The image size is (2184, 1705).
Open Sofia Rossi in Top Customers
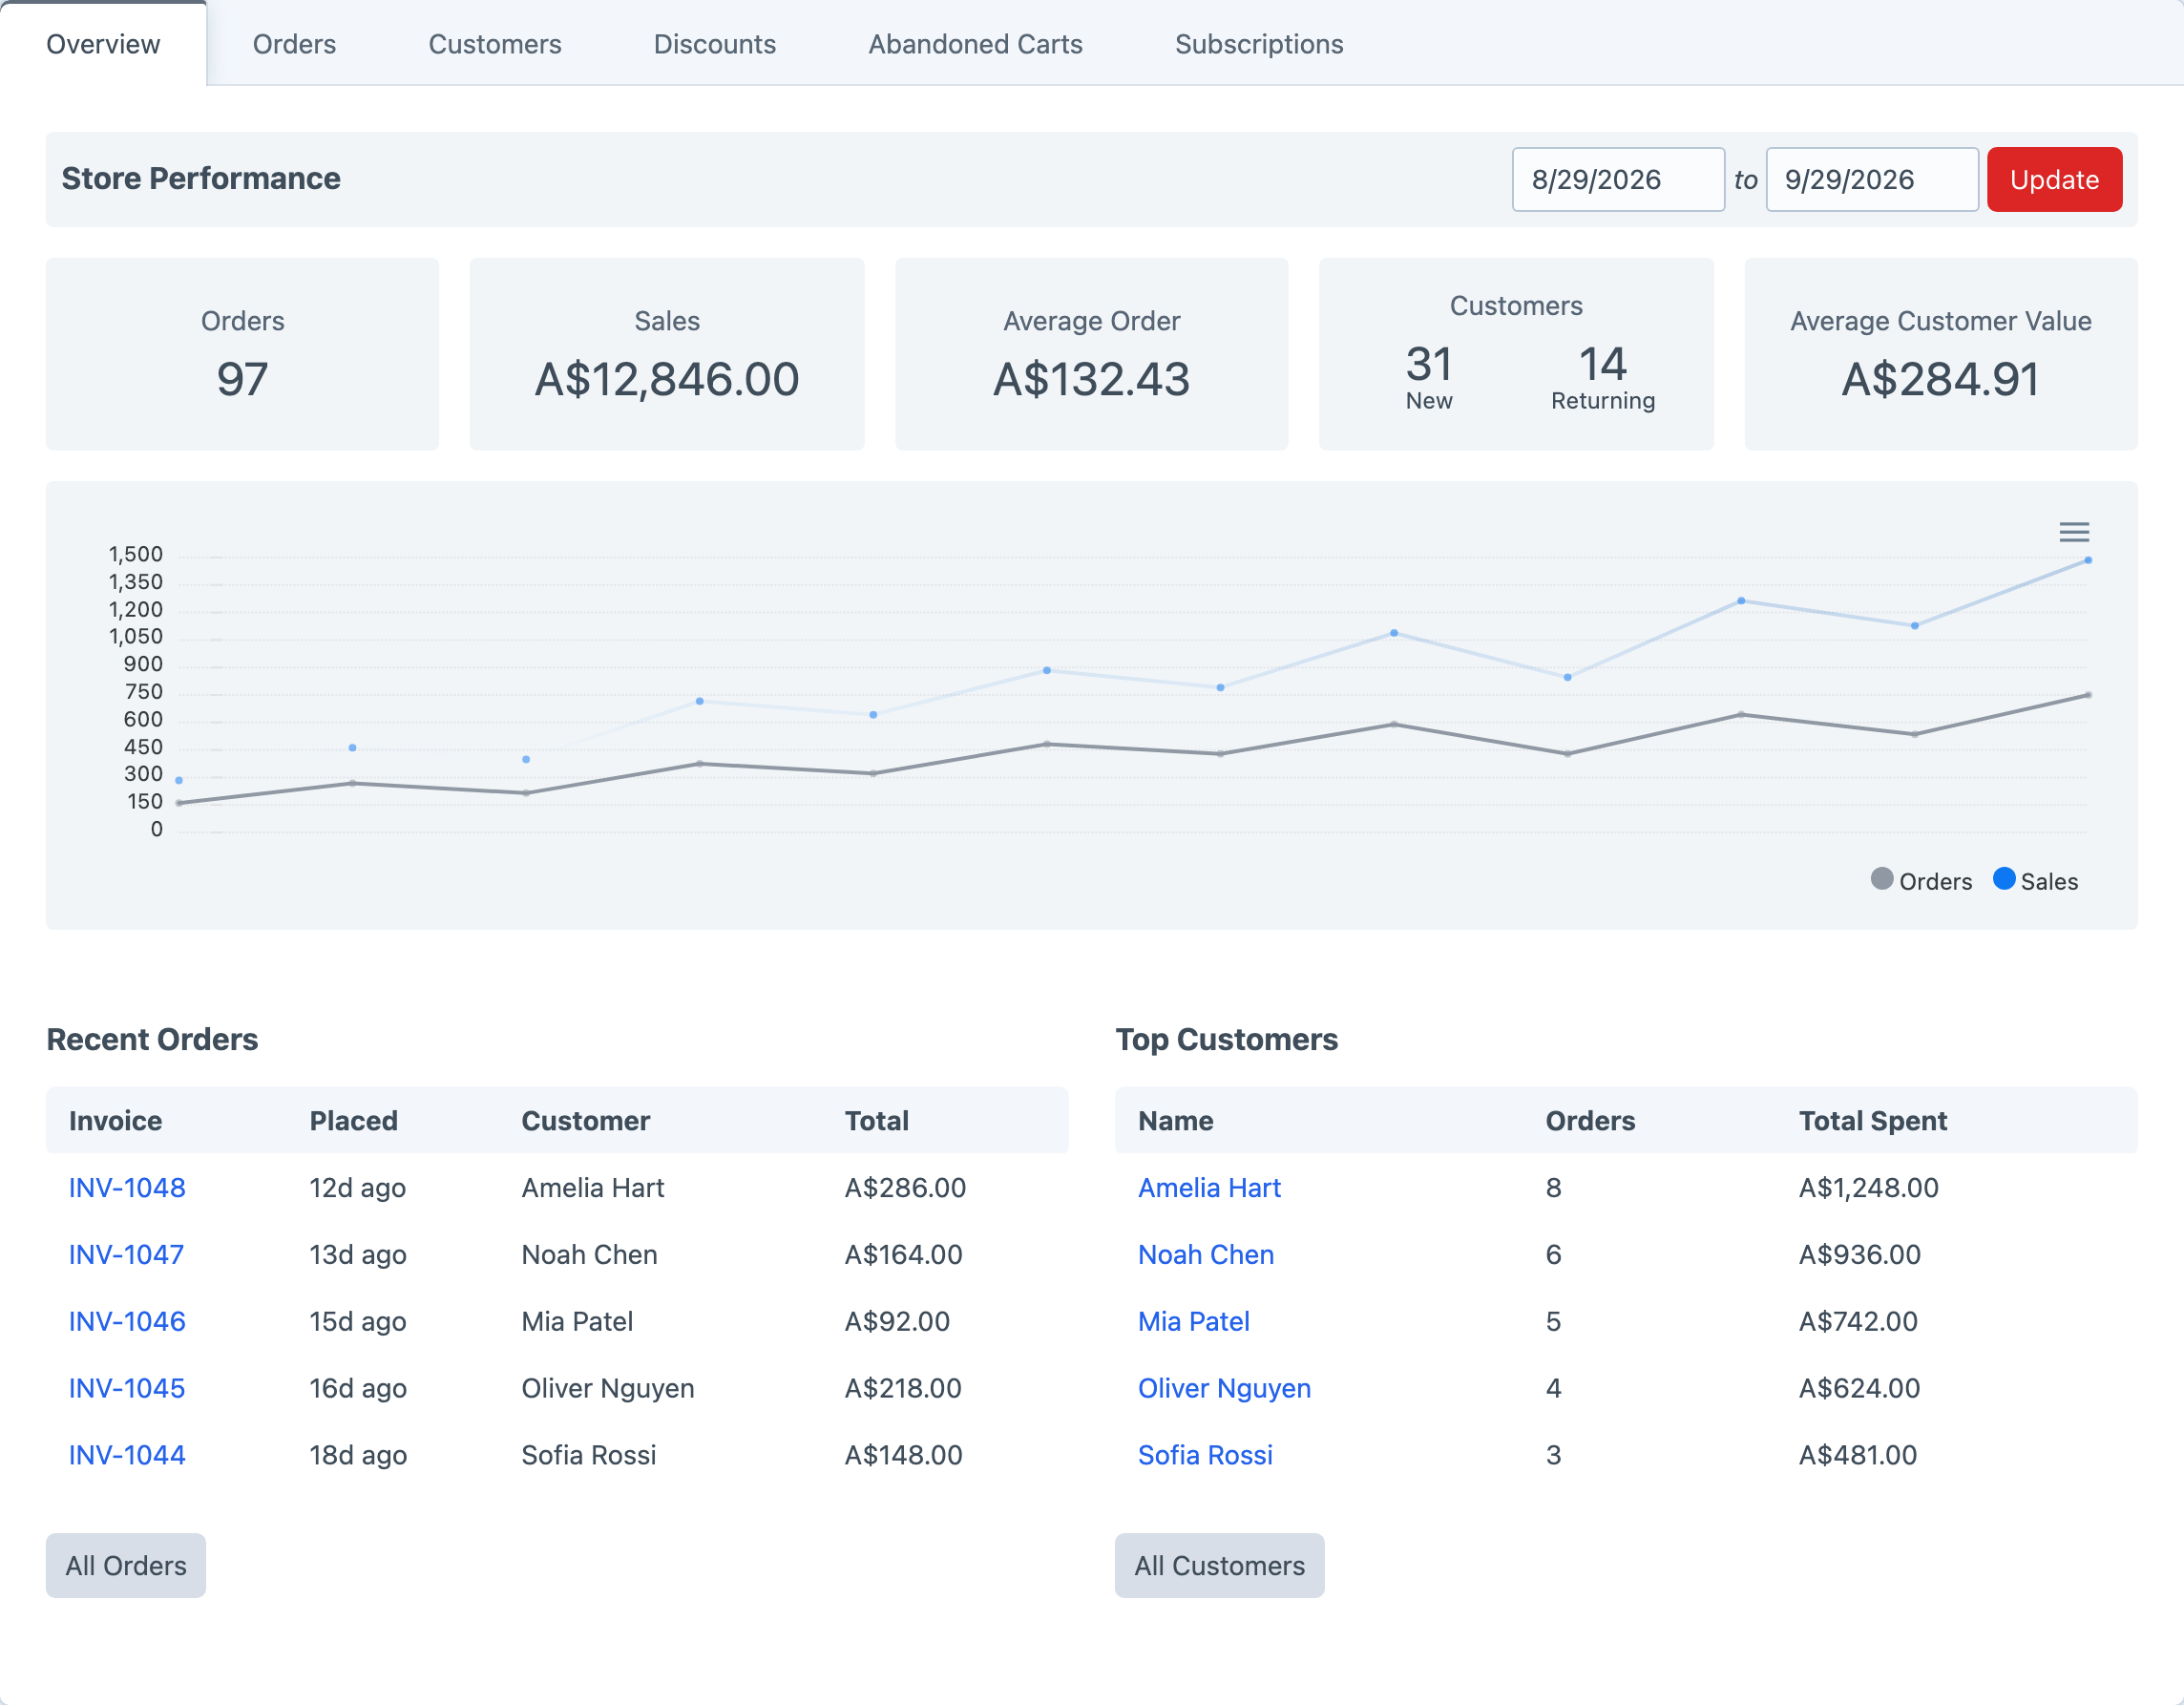click(x=1205, y=1455)
